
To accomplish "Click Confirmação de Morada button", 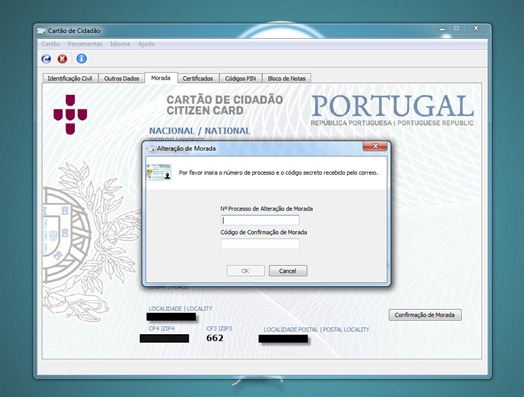I will click(425, 315).
